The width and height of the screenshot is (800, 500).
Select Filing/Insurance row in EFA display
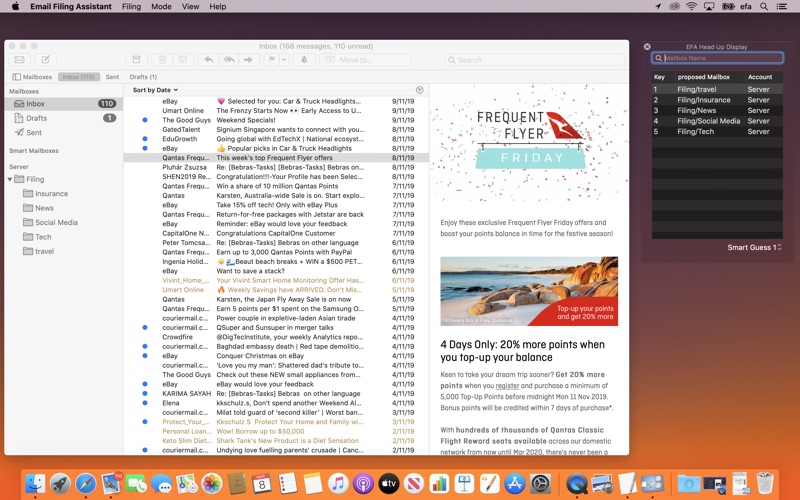pos(717,100)
